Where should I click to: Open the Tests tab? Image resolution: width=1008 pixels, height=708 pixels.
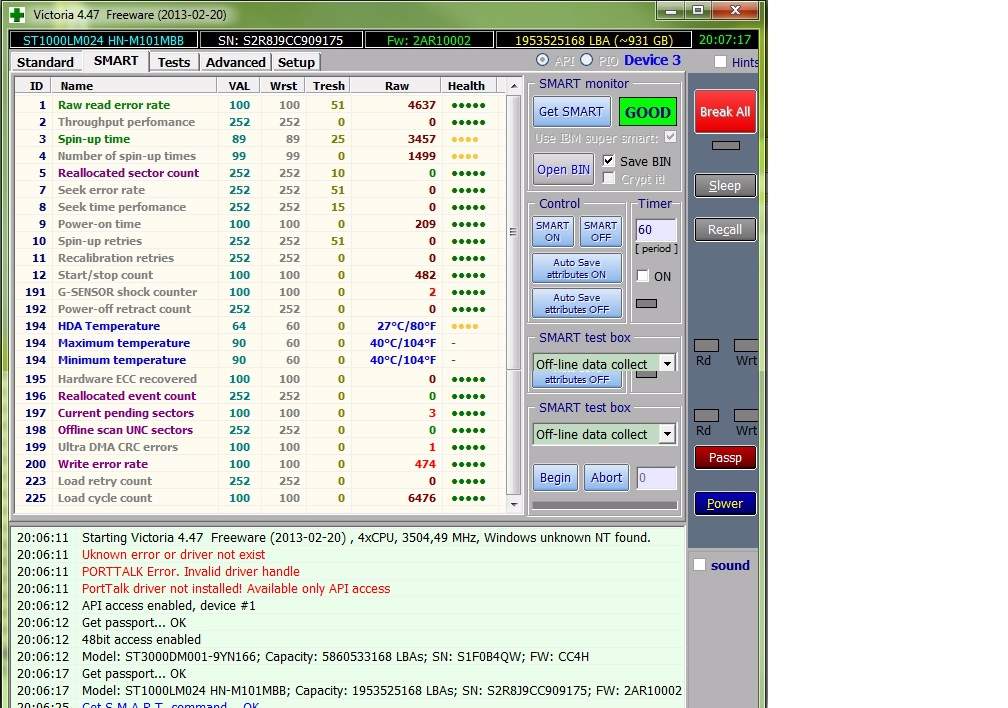(x=174, y=62)
